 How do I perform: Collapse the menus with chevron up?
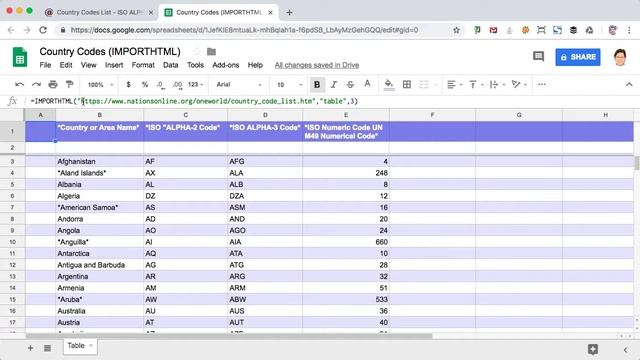click(629, 84)
